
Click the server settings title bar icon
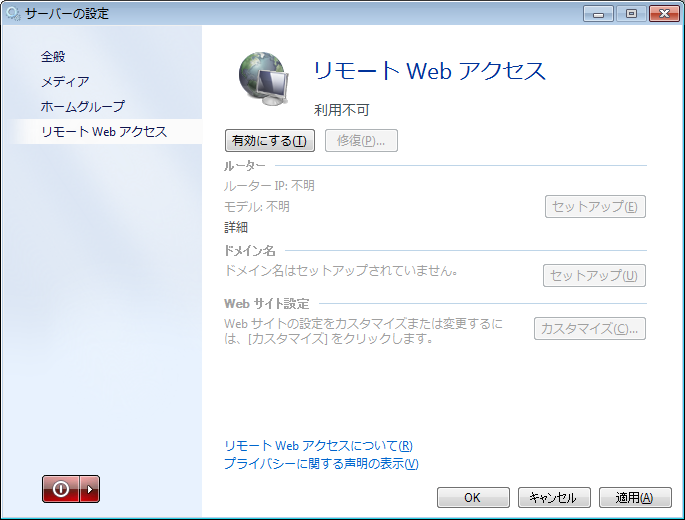(13, 14)
